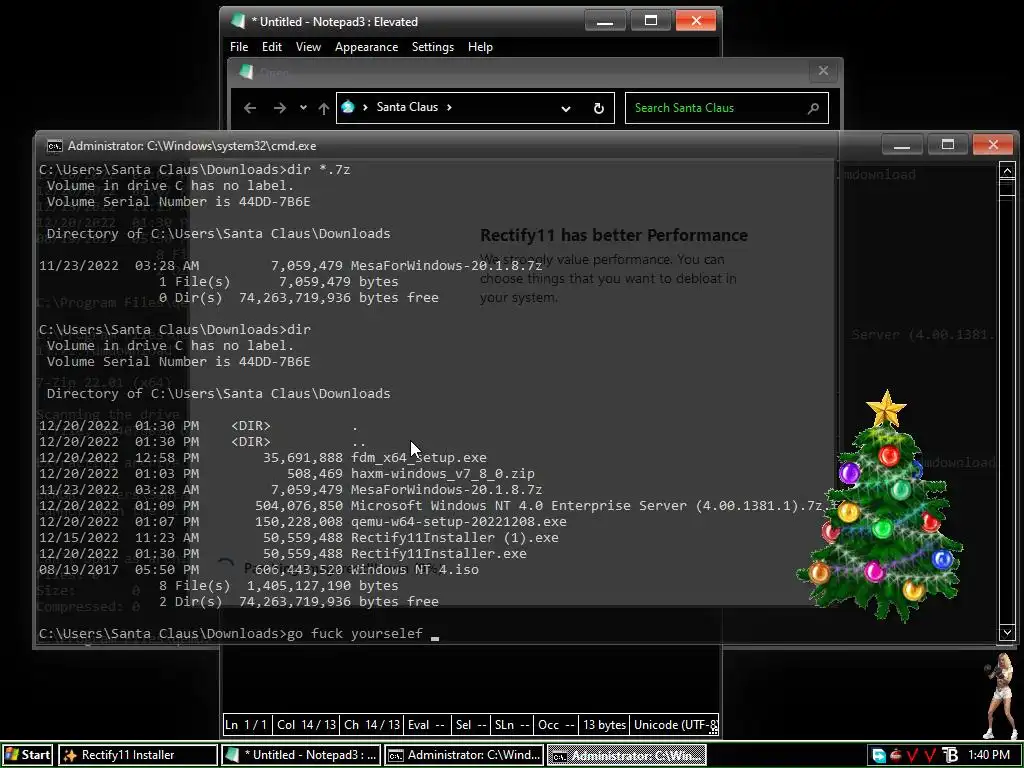The width and height of the screenshot is (1024, 768).
Task: Maximize the Notepad3 window
Action: pyautogui.click(x=650, y=21)
